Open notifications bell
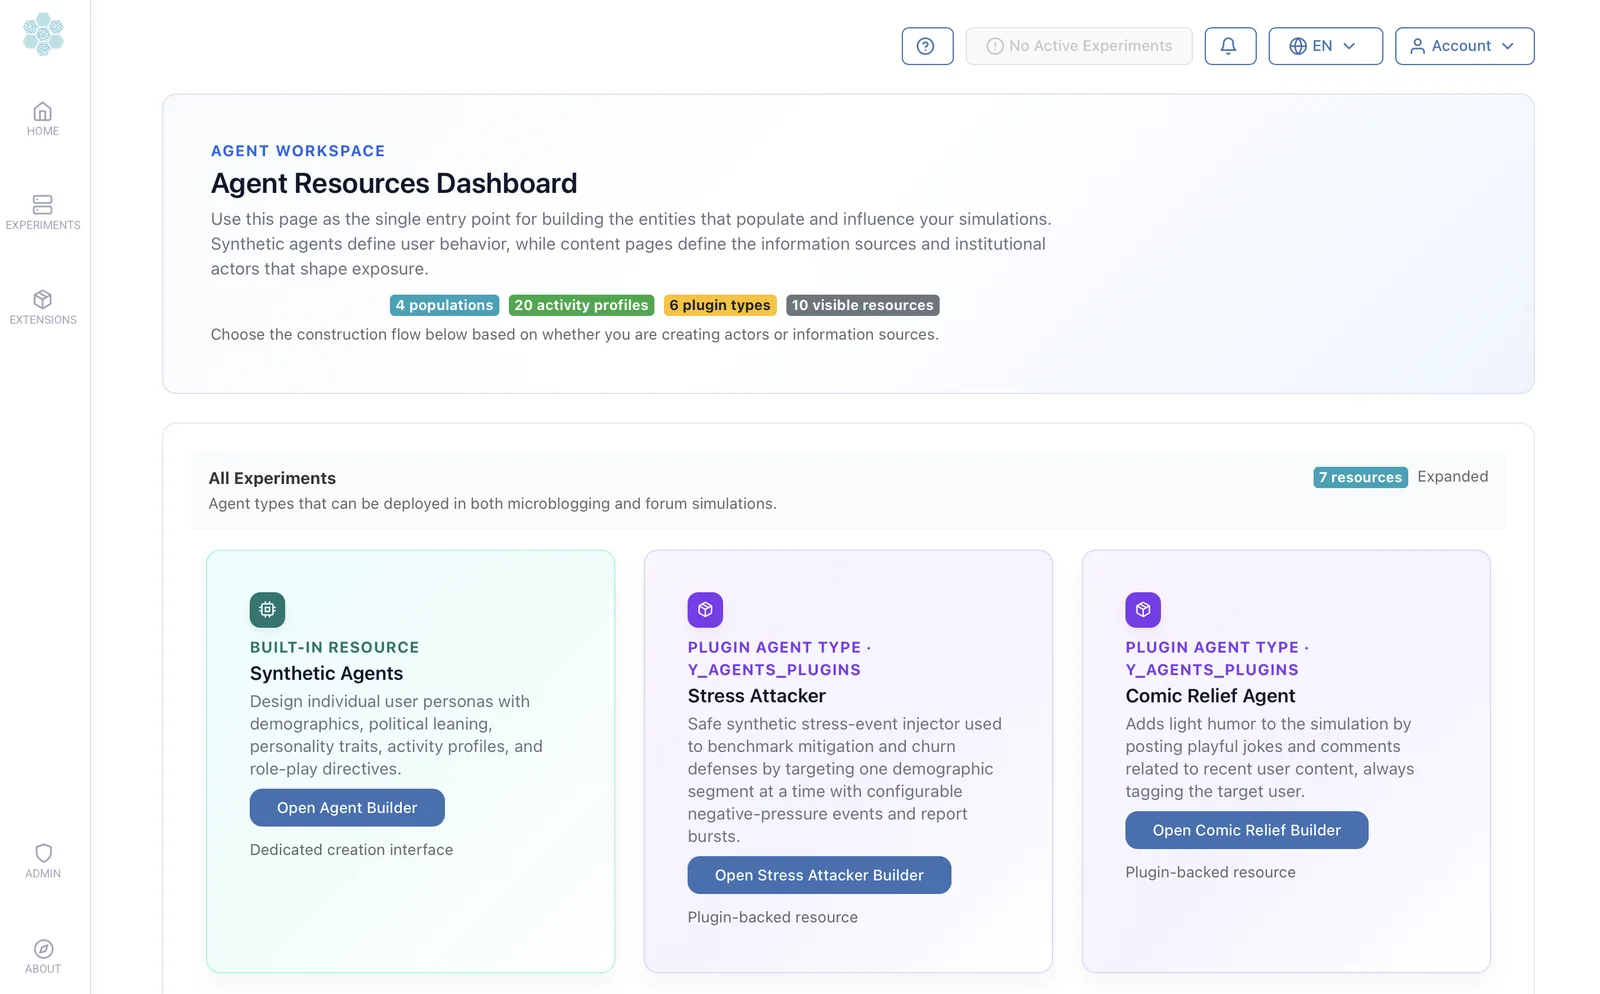This screenshot has width=1600, height=994. pyautogui.click(x=1230, y=46)
